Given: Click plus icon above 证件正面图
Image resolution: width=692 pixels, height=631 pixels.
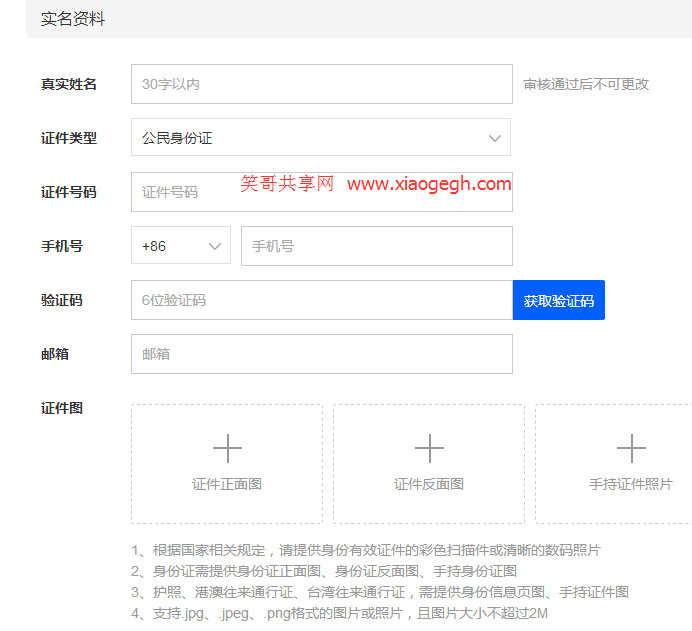Looking at the screenshot, I should click(227, 448).
